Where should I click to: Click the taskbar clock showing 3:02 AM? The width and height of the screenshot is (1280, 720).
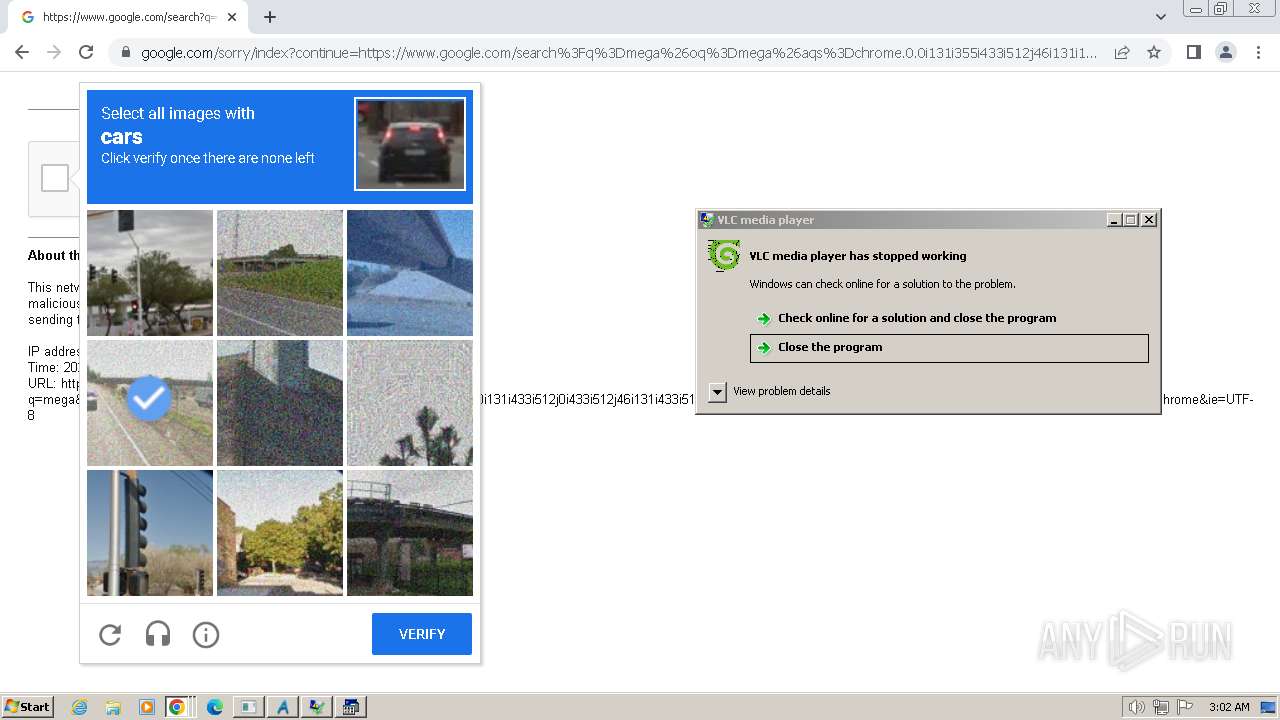(1229, 707)
